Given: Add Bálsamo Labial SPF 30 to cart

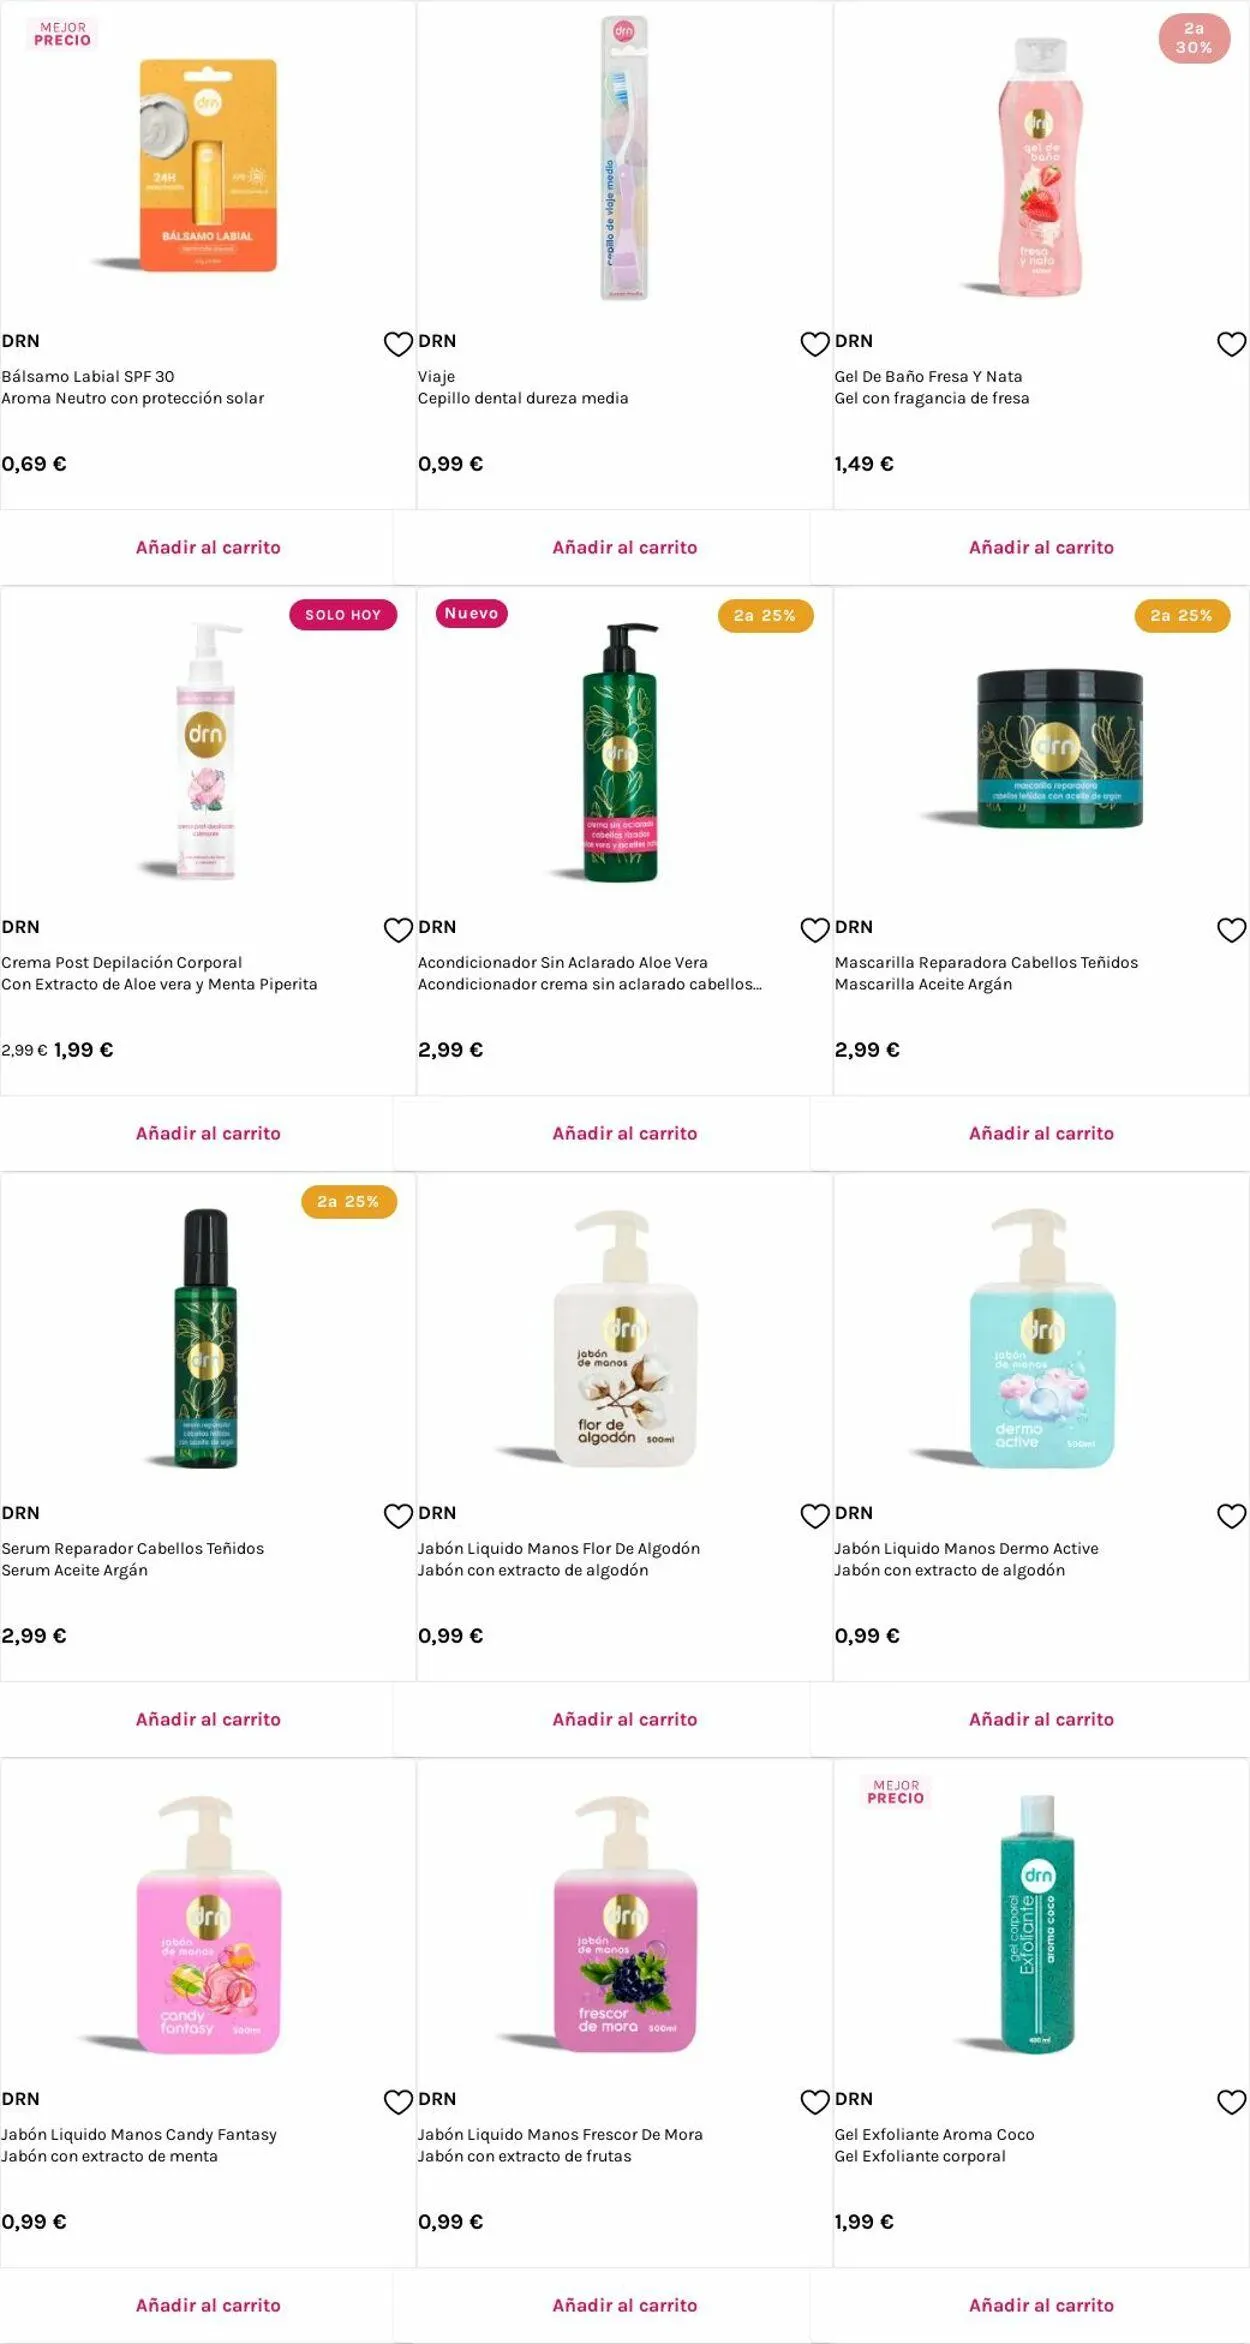Looking at the screenshot, I should (208, 547).
